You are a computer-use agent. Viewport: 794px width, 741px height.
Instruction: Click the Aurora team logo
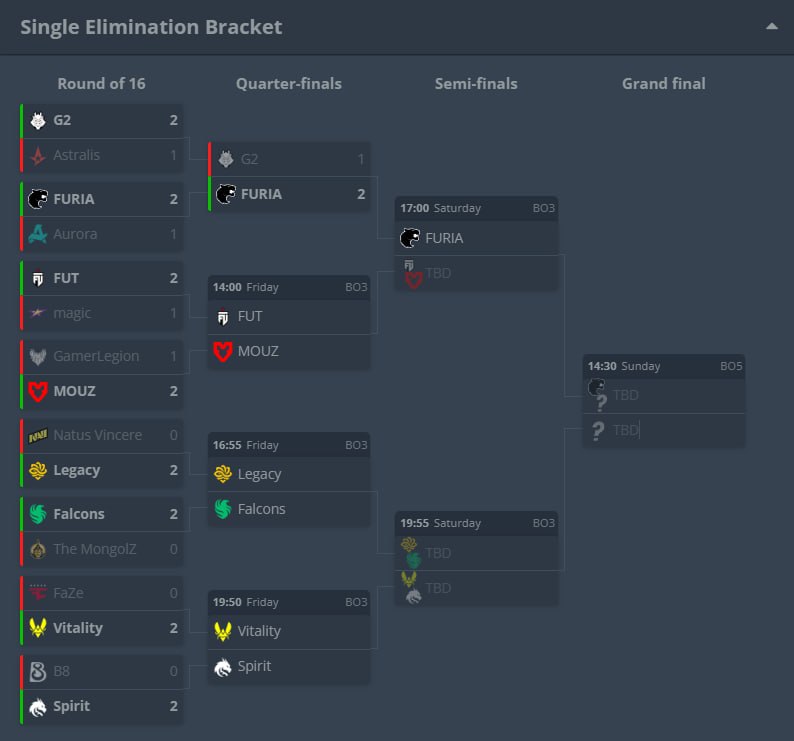click(x=38, y=234)
